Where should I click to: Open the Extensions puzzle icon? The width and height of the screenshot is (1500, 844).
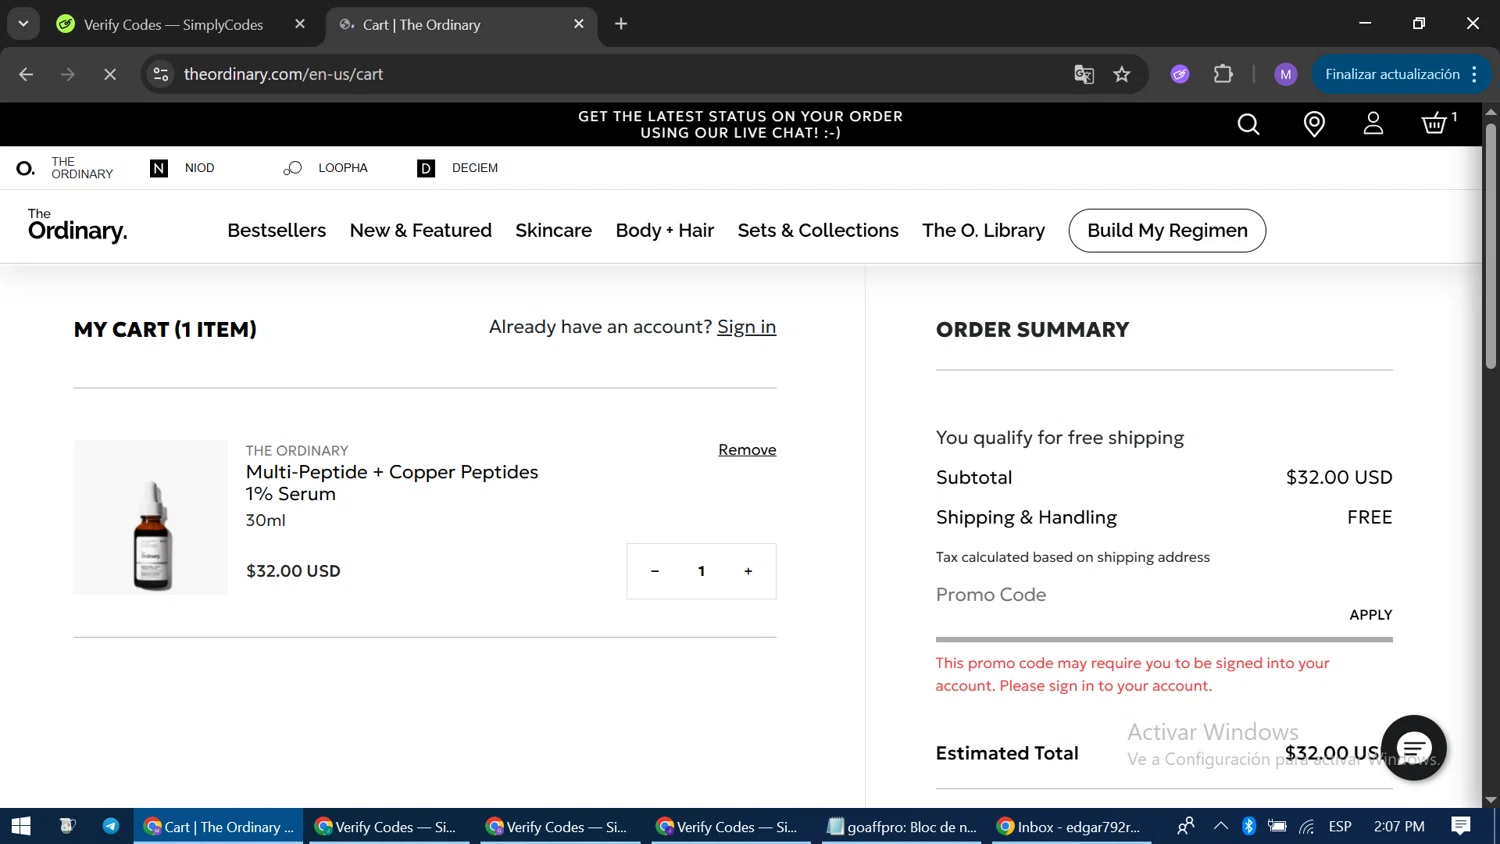[x=1223, y=74]
